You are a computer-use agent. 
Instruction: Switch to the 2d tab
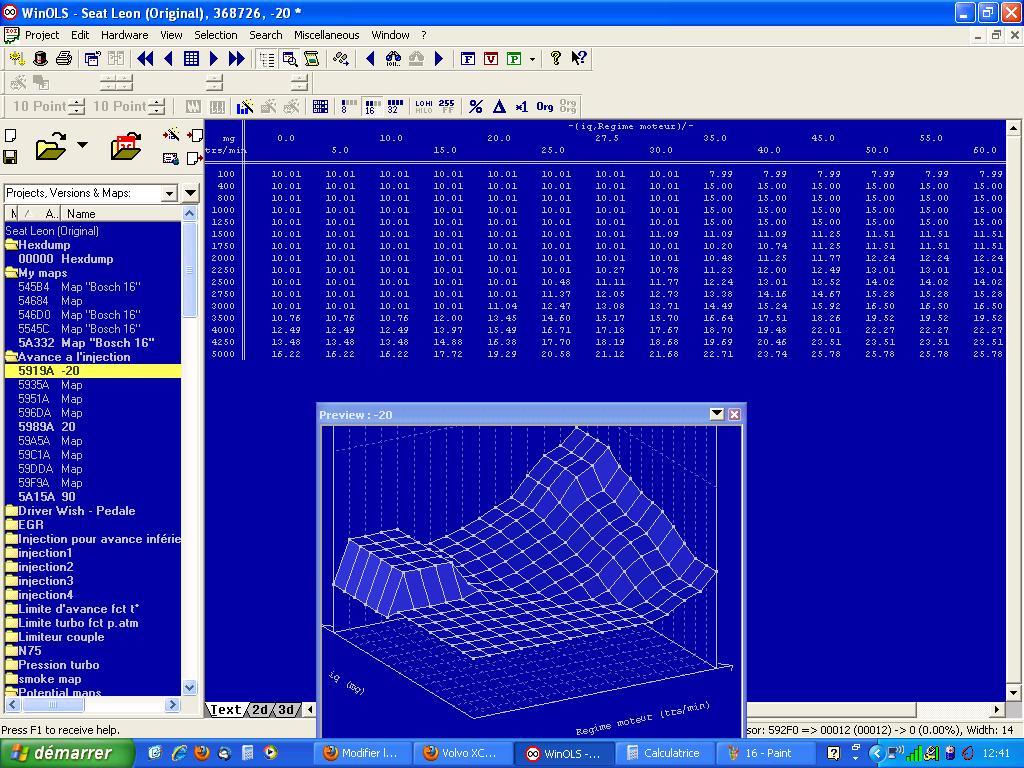coord(260,709)
